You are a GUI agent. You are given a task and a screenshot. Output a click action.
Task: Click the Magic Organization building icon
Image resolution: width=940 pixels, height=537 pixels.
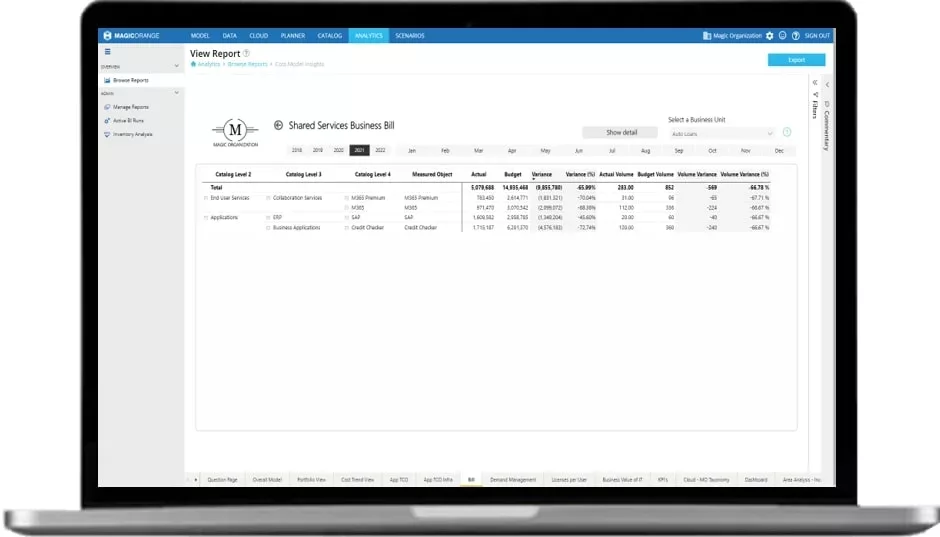pos(707,36)
